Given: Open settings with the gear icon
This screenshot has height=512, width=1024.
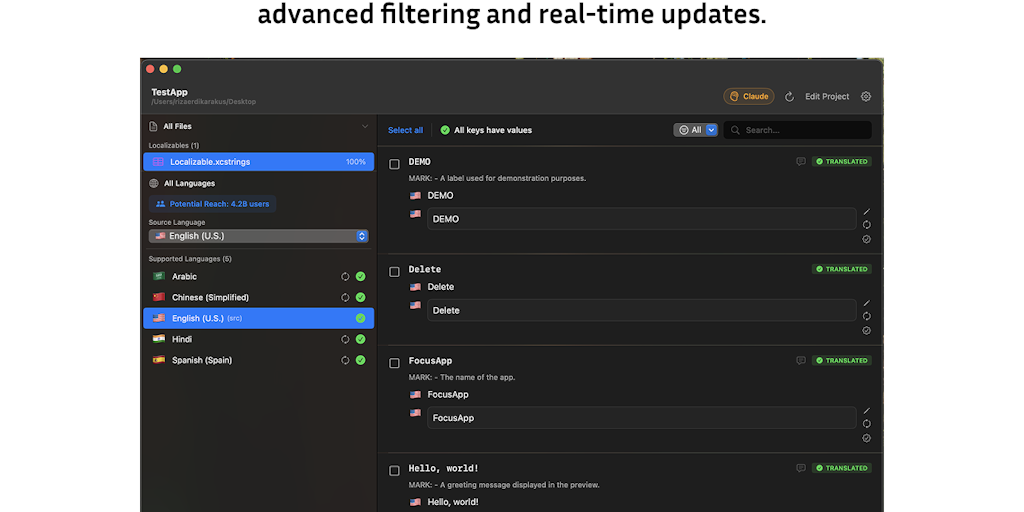Looking at the screenshot, I should 866,97.
